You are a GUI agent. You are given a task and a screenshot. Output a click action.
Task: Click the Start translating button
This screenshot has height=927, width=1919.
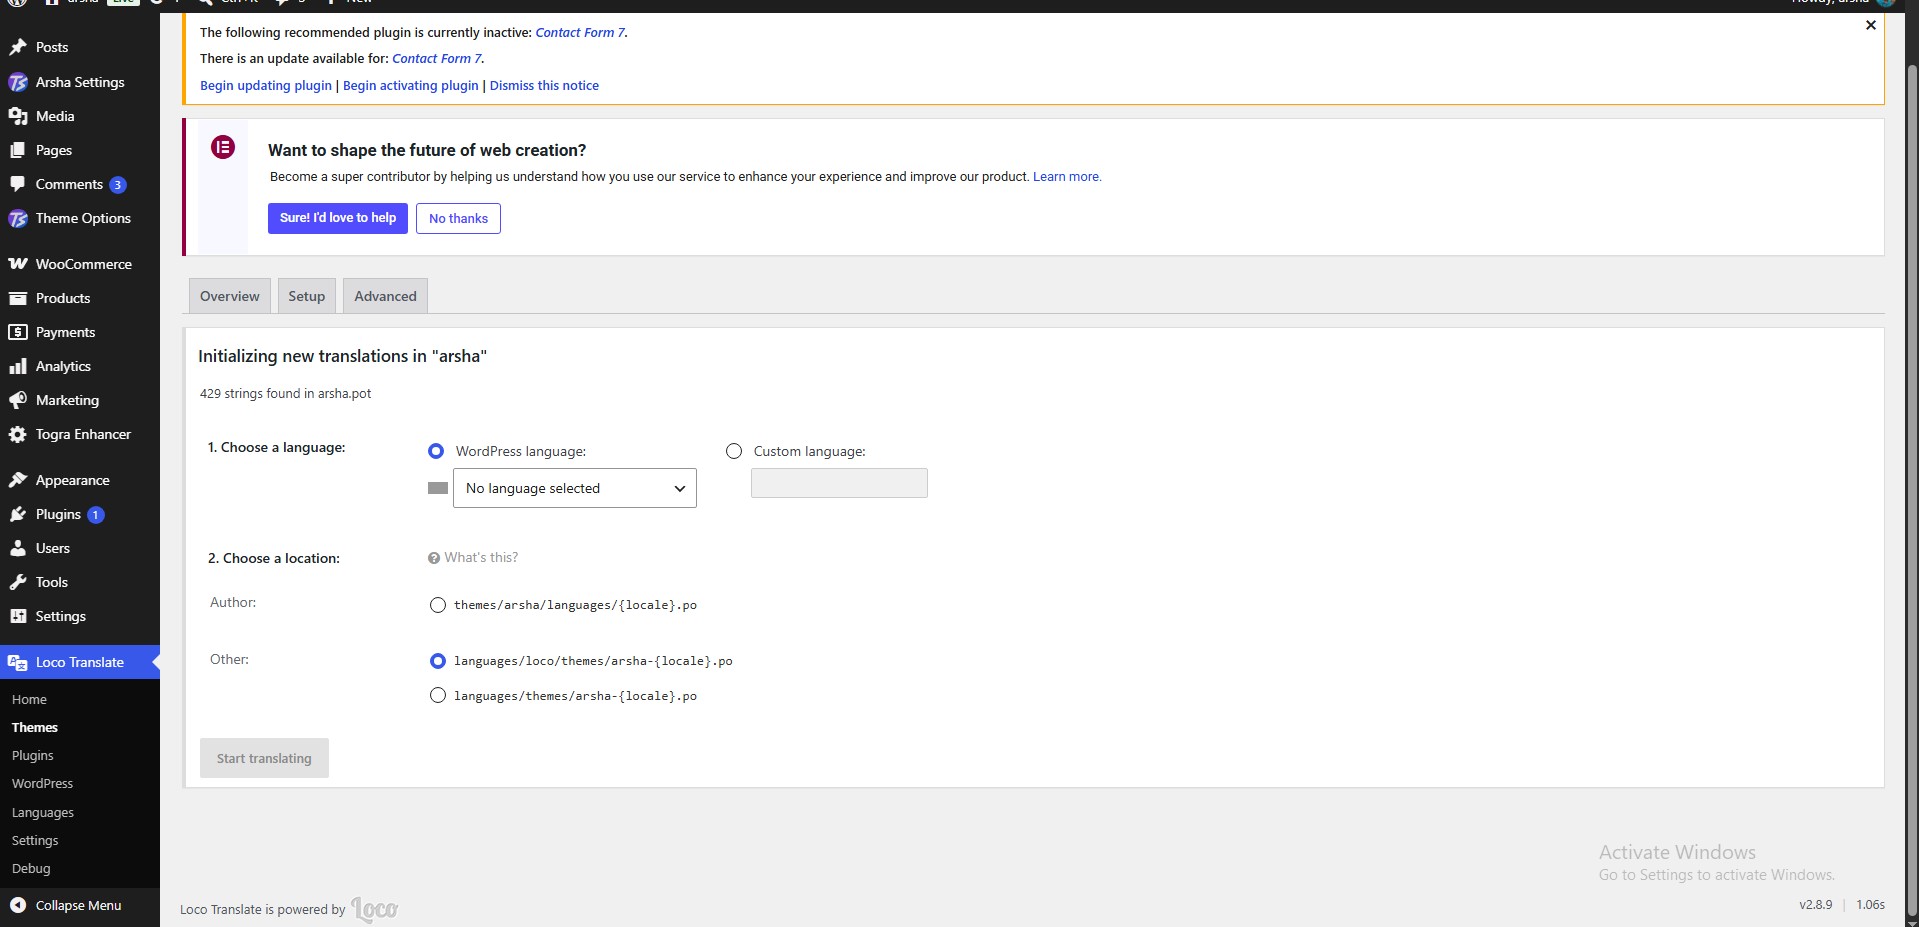264,758
